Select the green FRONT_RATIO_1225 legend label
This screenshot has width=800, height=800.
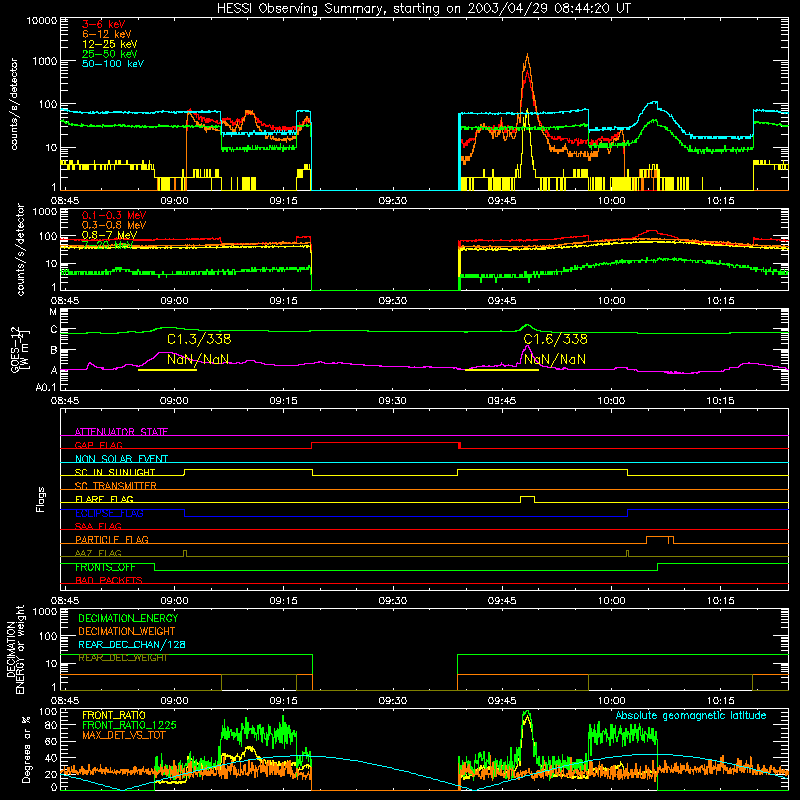point(129,725)
